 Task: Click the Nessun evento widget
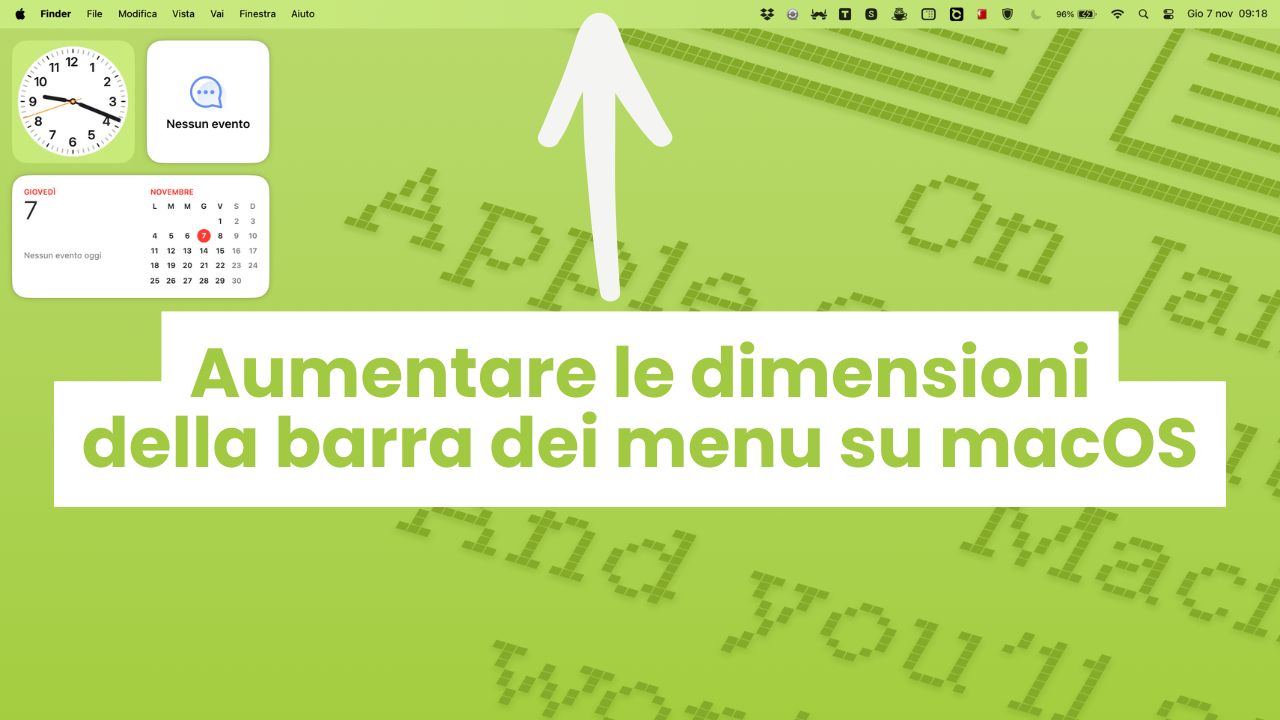pyautogui.click(x=208, y=101)
